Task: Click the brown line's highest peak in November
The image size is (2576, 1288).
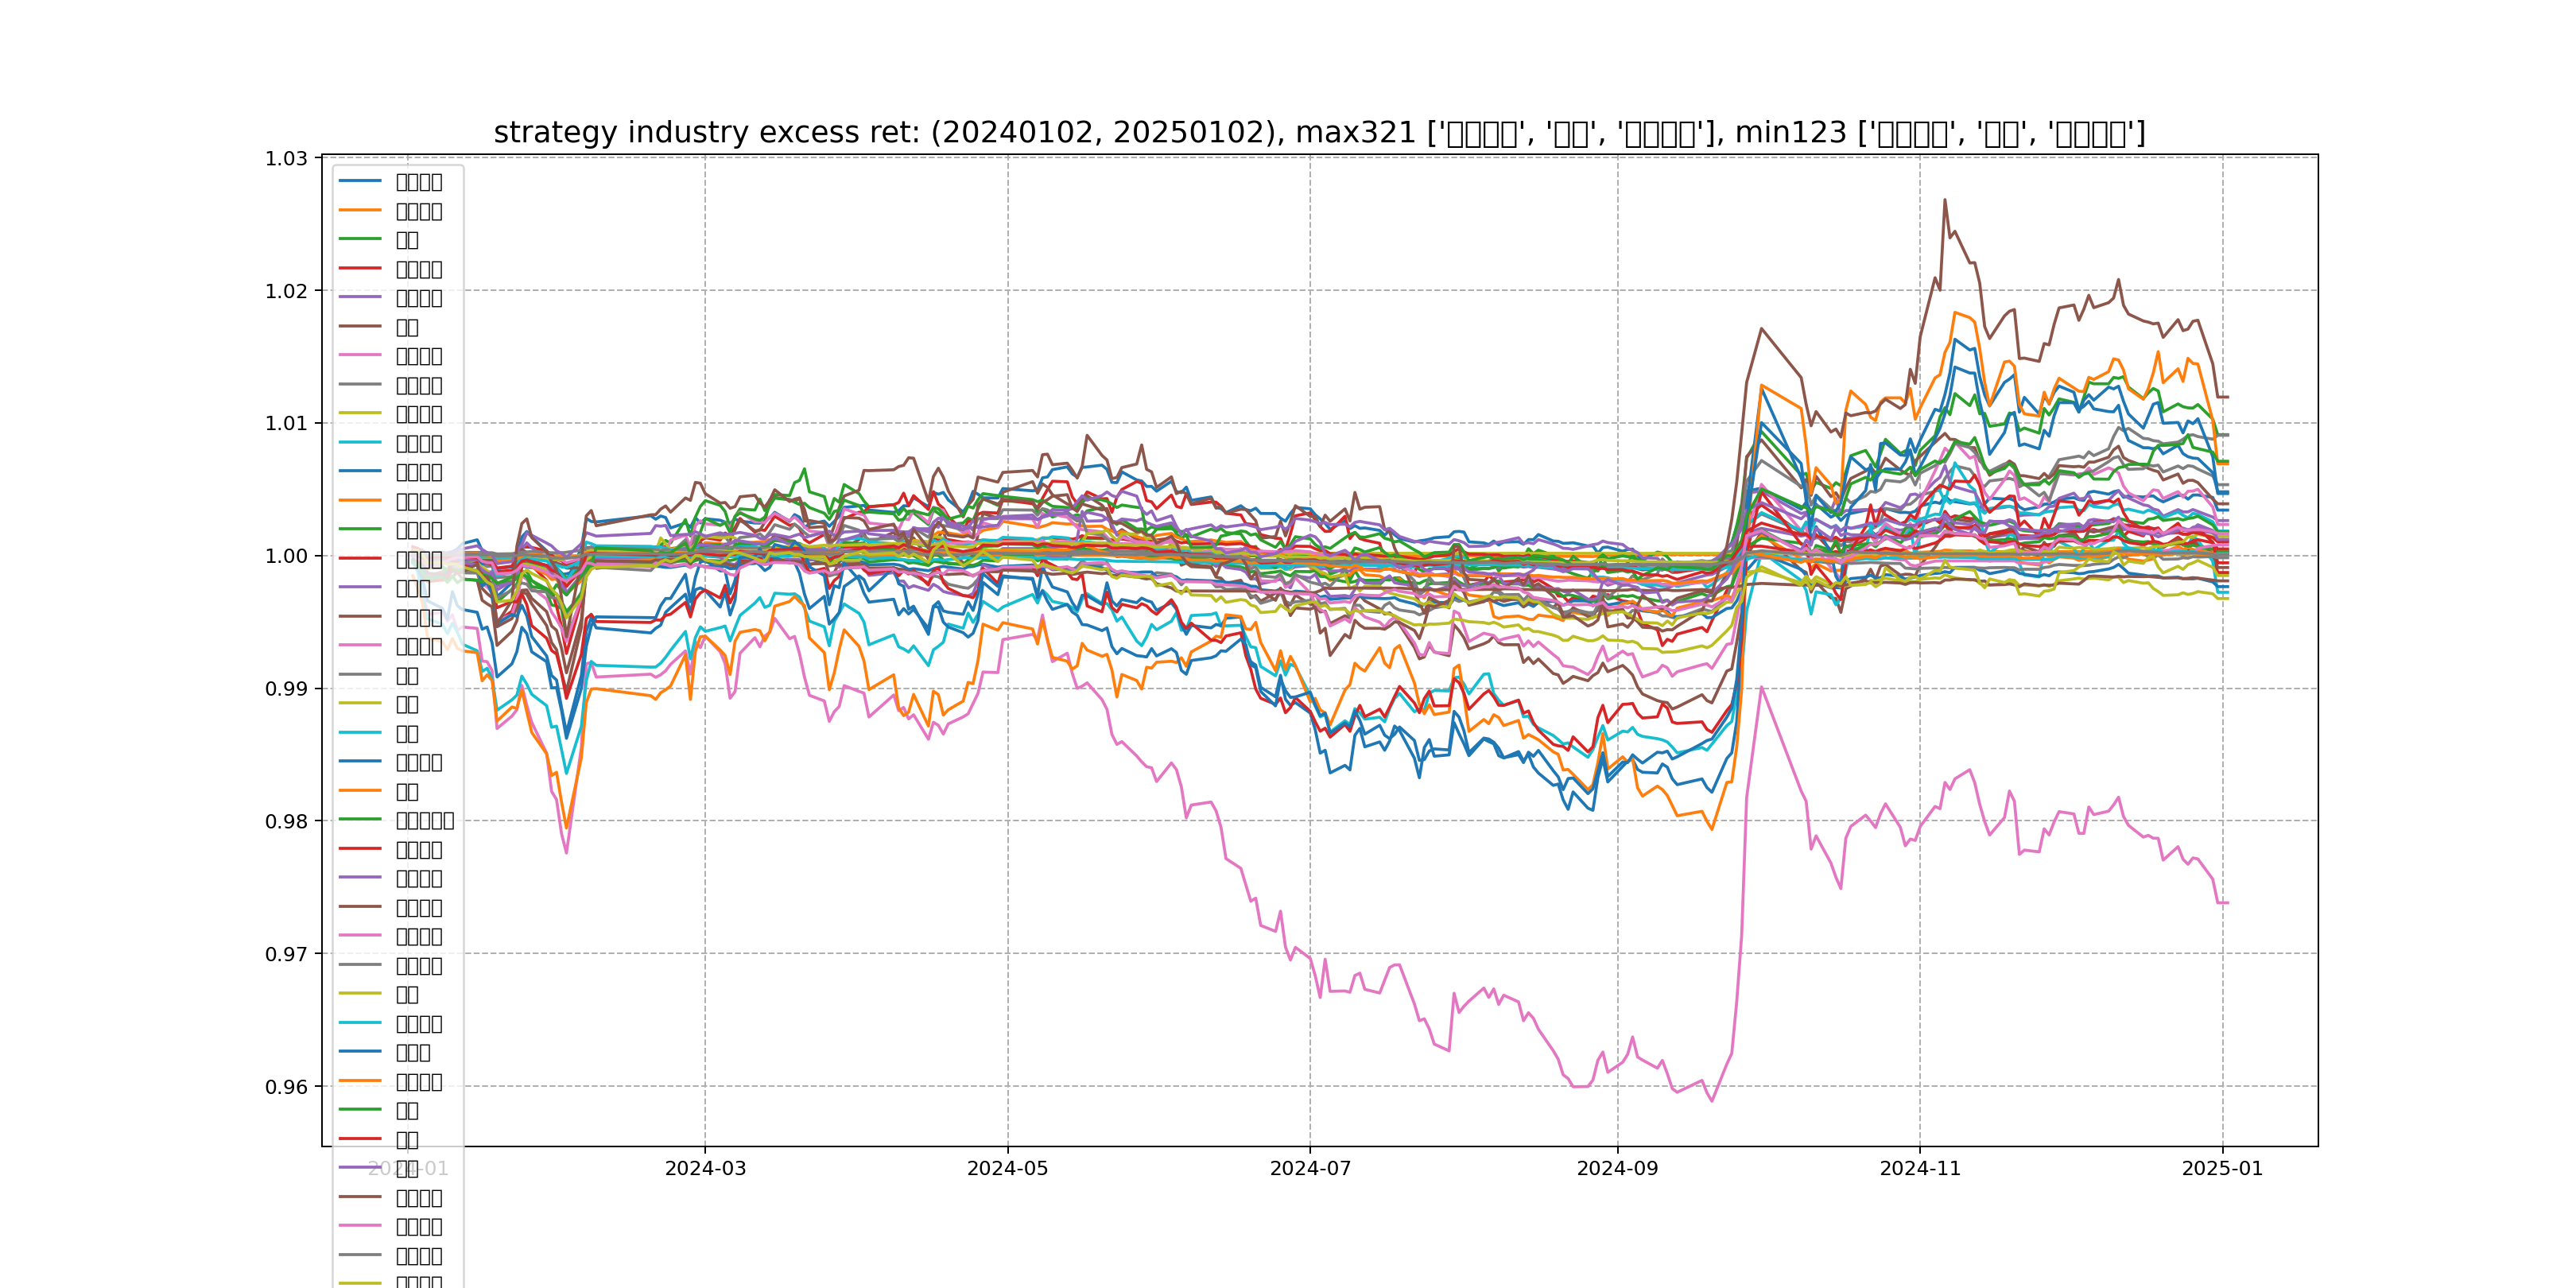Action: point(1944,199)
